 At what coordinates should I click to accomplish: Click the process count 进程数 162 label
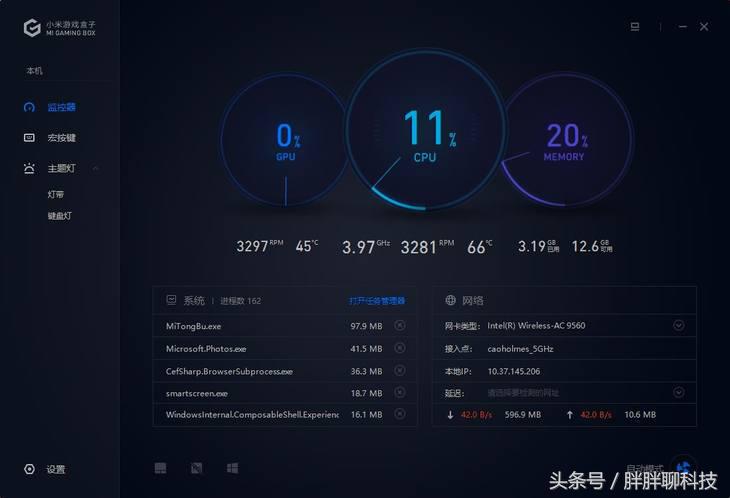click(x=240, y=301)
